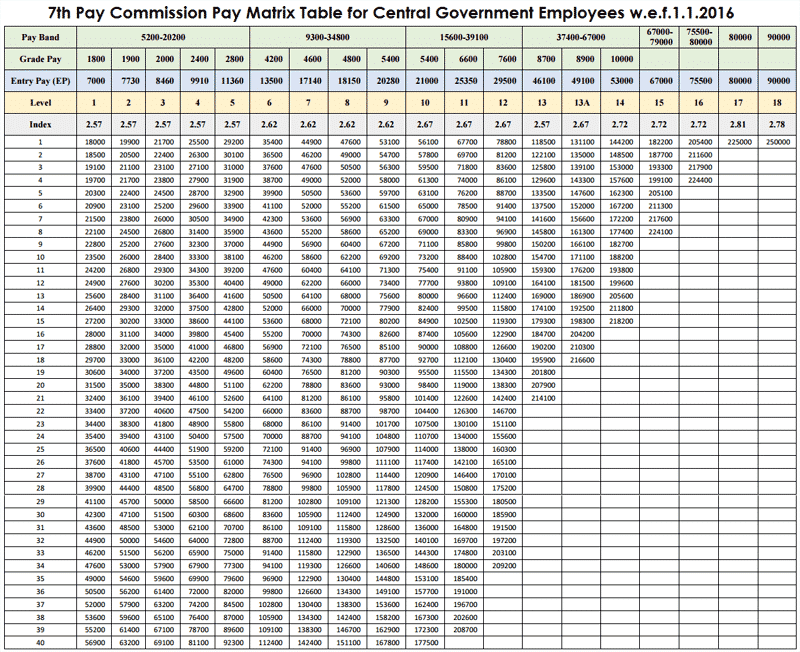This screenshot has width=800, height=652.
Task: Click Entry Pay value 25350
Action: click(x=466, y=81)
